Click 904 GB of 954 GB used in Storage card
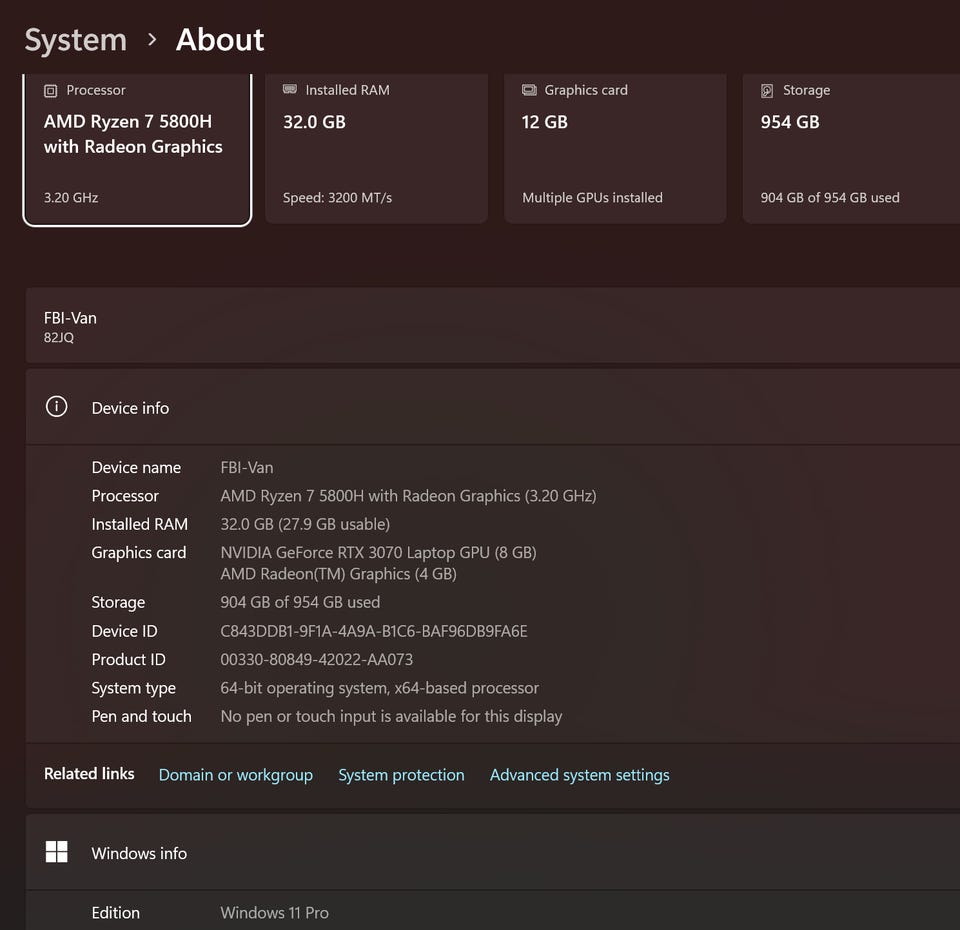 (830, 198)
